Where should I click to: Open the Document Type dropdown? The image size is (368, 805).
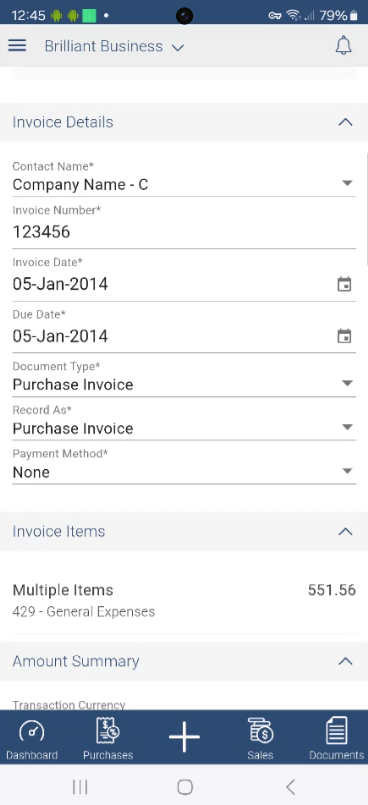(184, 379)
